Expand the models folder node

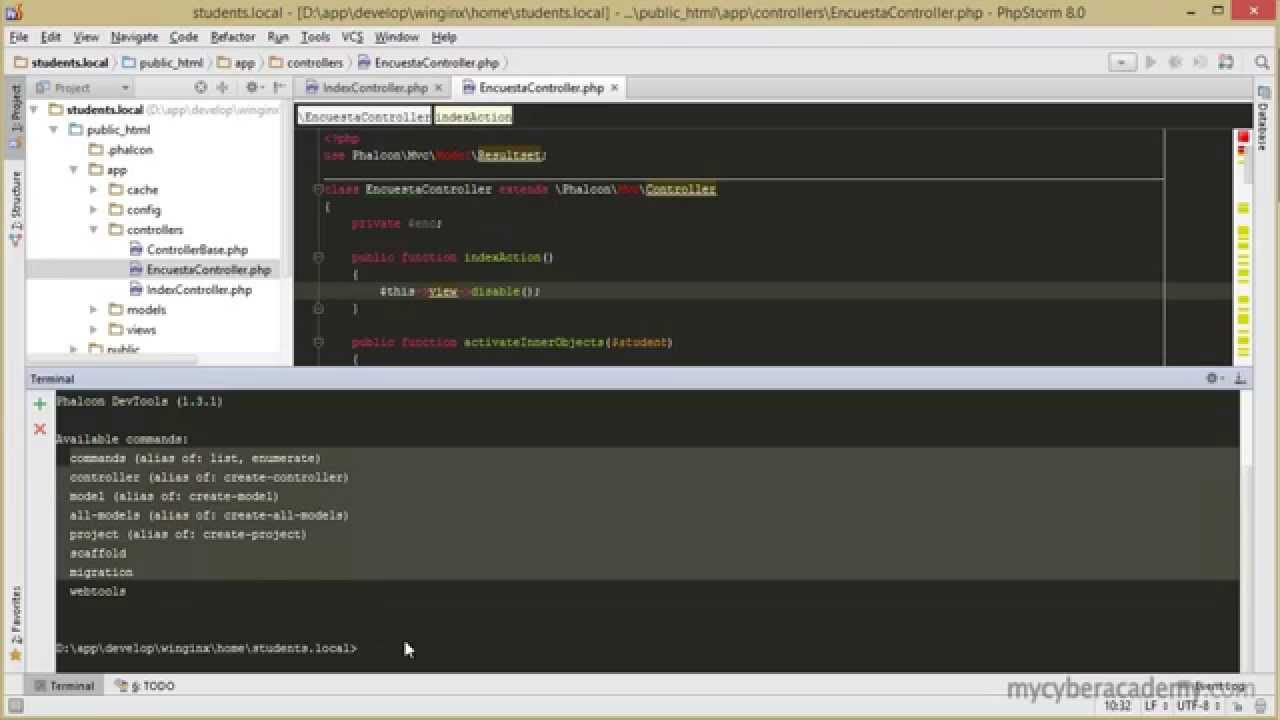coord(93,310)
